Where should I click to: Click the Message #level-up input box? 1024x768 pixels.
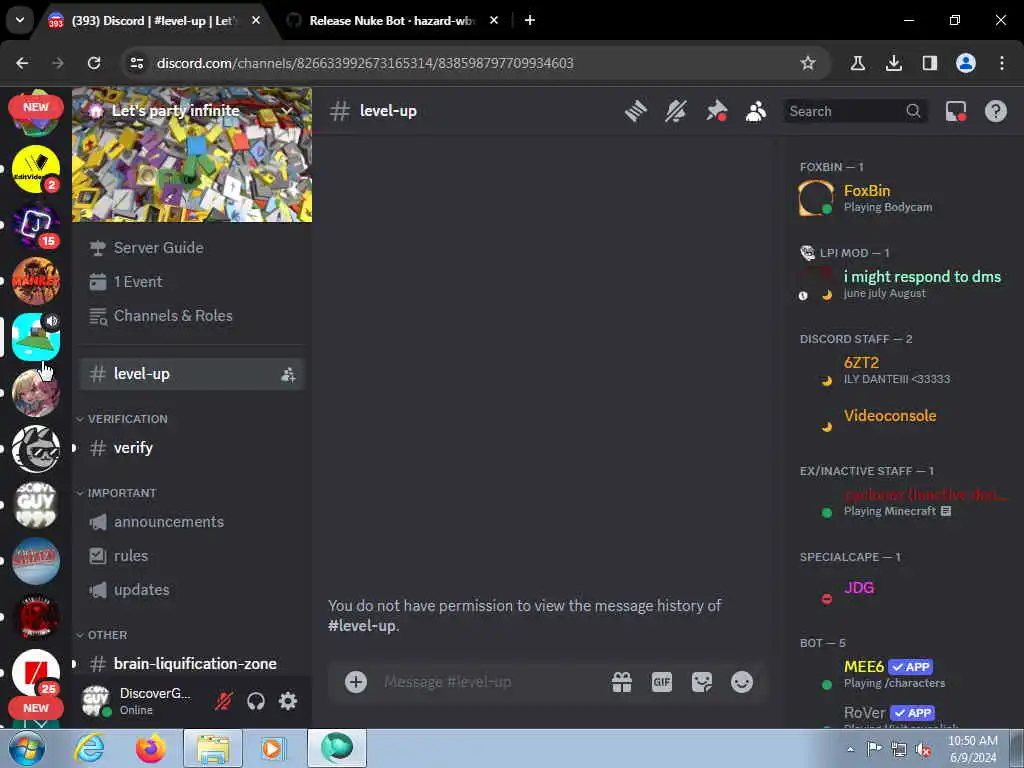point(490,682)
